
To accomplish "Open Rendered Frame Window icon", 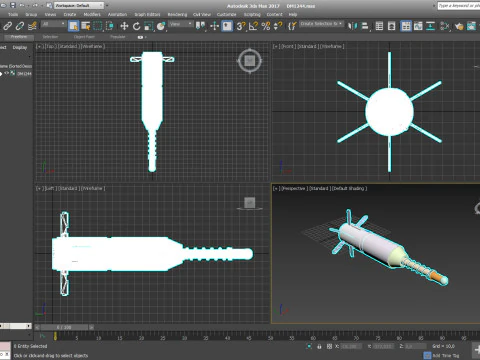I will click(x=471, y=26).
